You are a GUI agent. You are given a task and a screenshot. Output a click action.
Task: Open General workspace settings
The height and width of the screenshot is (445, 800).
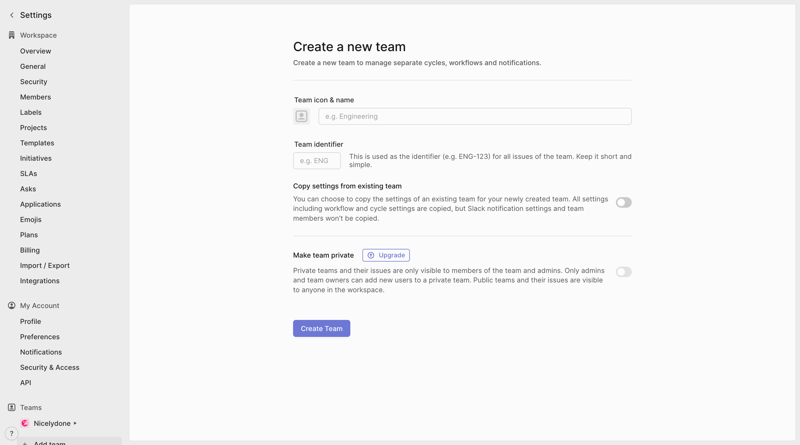(33, 66)
